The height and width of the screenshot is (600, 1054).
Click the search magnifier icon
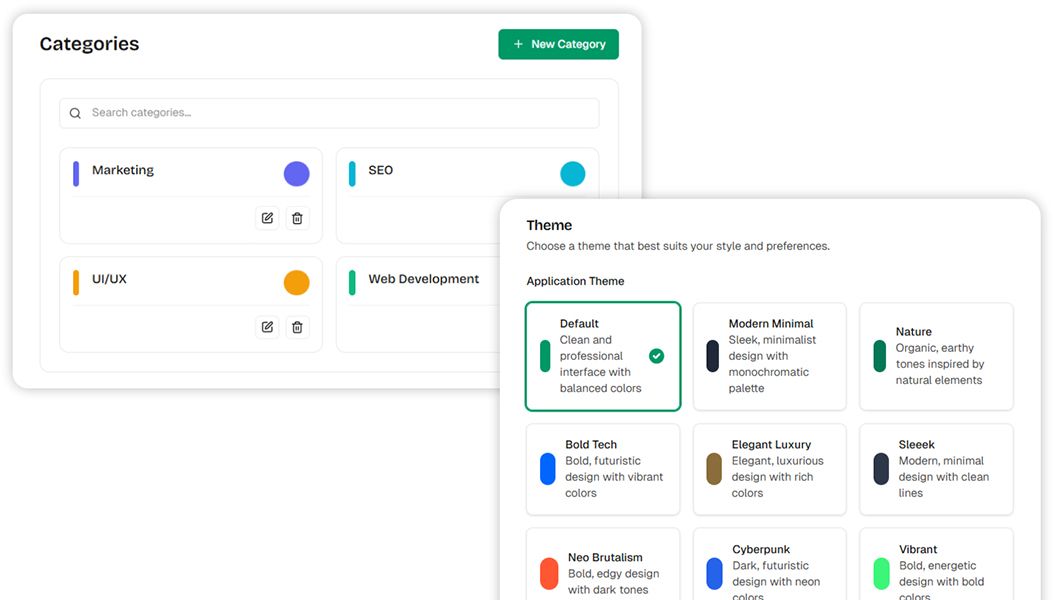[x=75, y=113]
